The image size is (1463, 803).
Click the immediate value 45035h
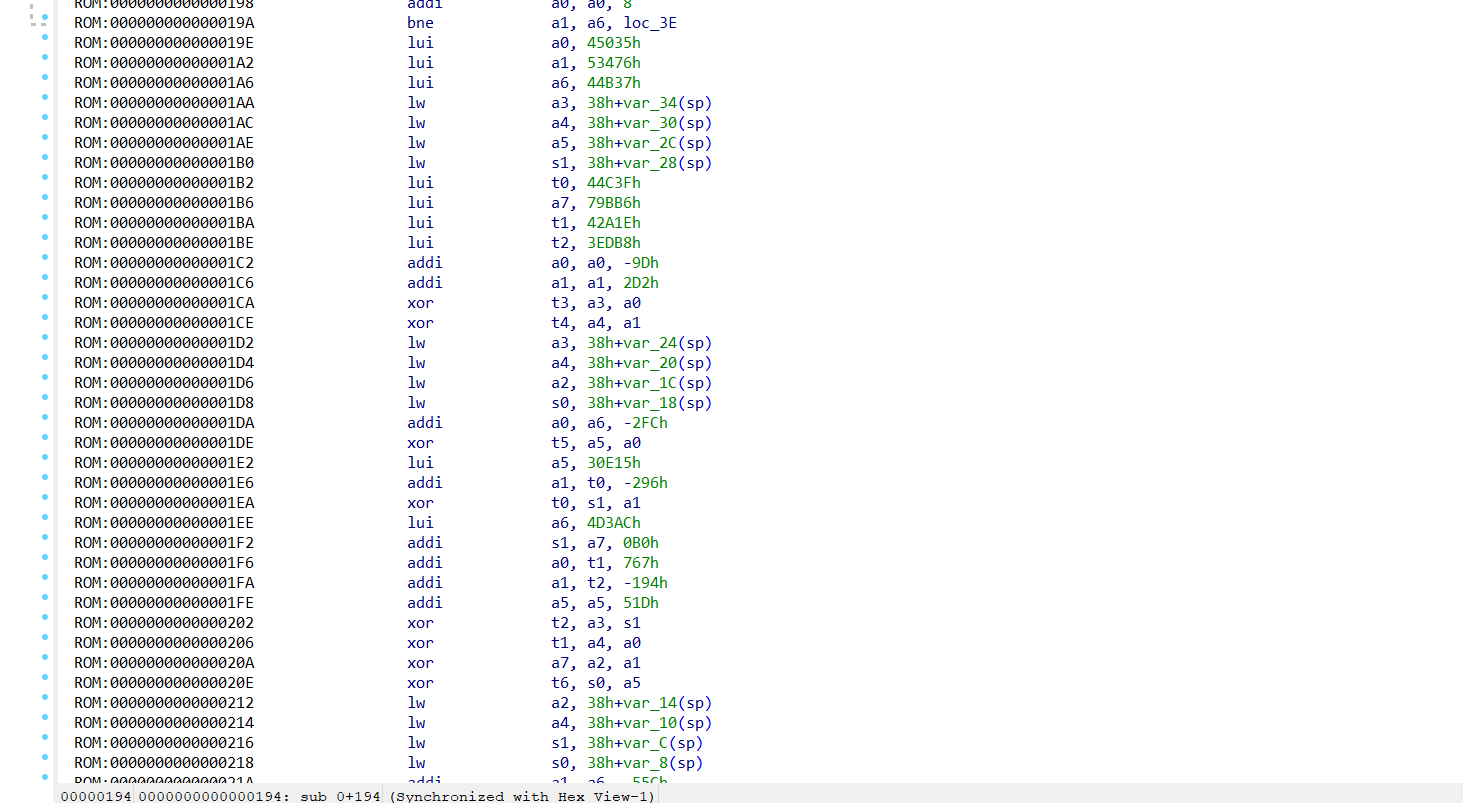point(614,43)
